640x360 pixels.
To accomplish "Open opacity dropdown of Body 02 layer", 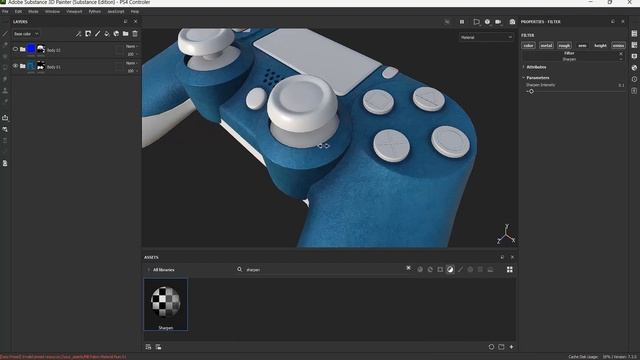I will [132, 54].
